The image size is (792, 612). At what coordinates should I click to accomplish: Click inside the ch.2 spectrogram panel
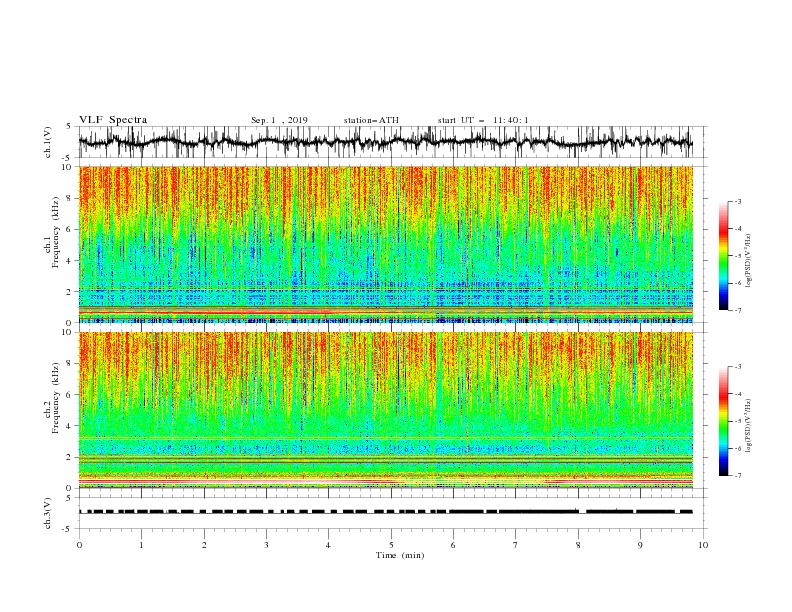[x=385, y=410]
